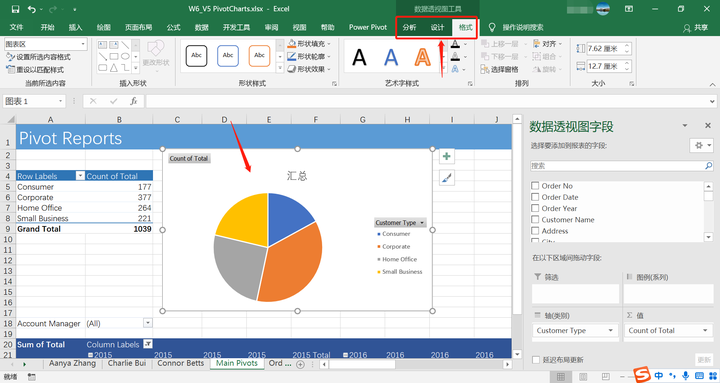Open Account Manager (All) filter dropdown
720x383 pixels.
click(148, 323)
